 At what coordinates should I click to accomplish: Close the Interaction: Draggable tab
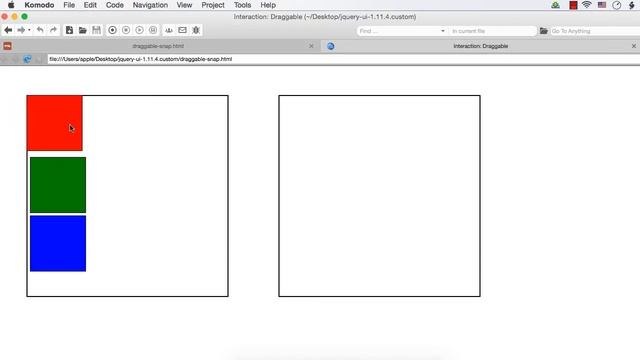coord(634,46)
